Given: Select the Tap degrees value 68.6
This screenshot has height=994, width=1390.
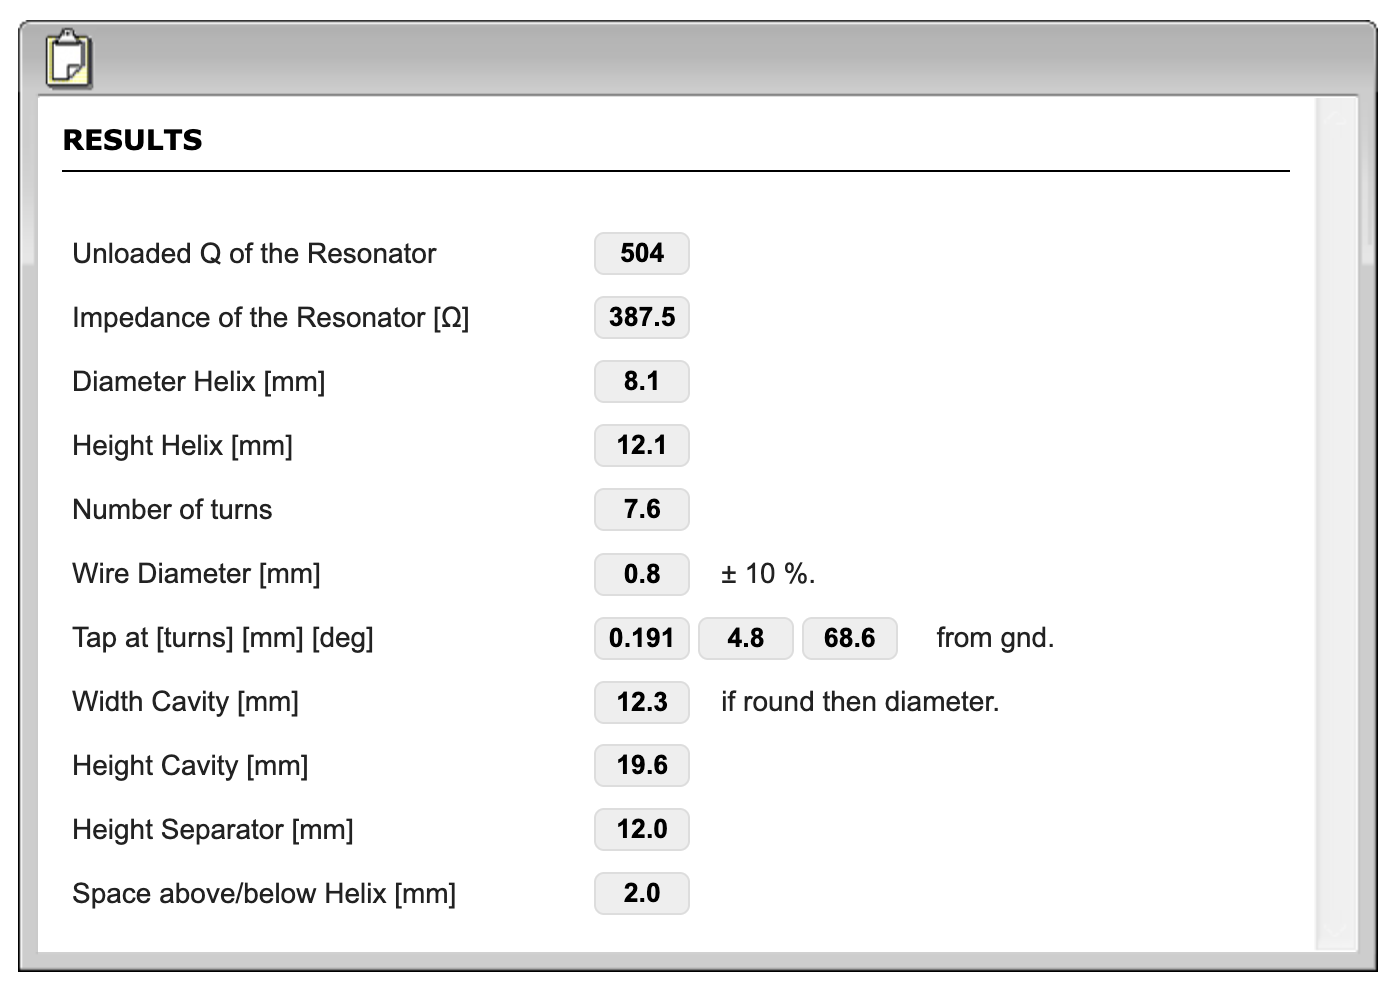Looking at the screenshot, I should [850, 637].
